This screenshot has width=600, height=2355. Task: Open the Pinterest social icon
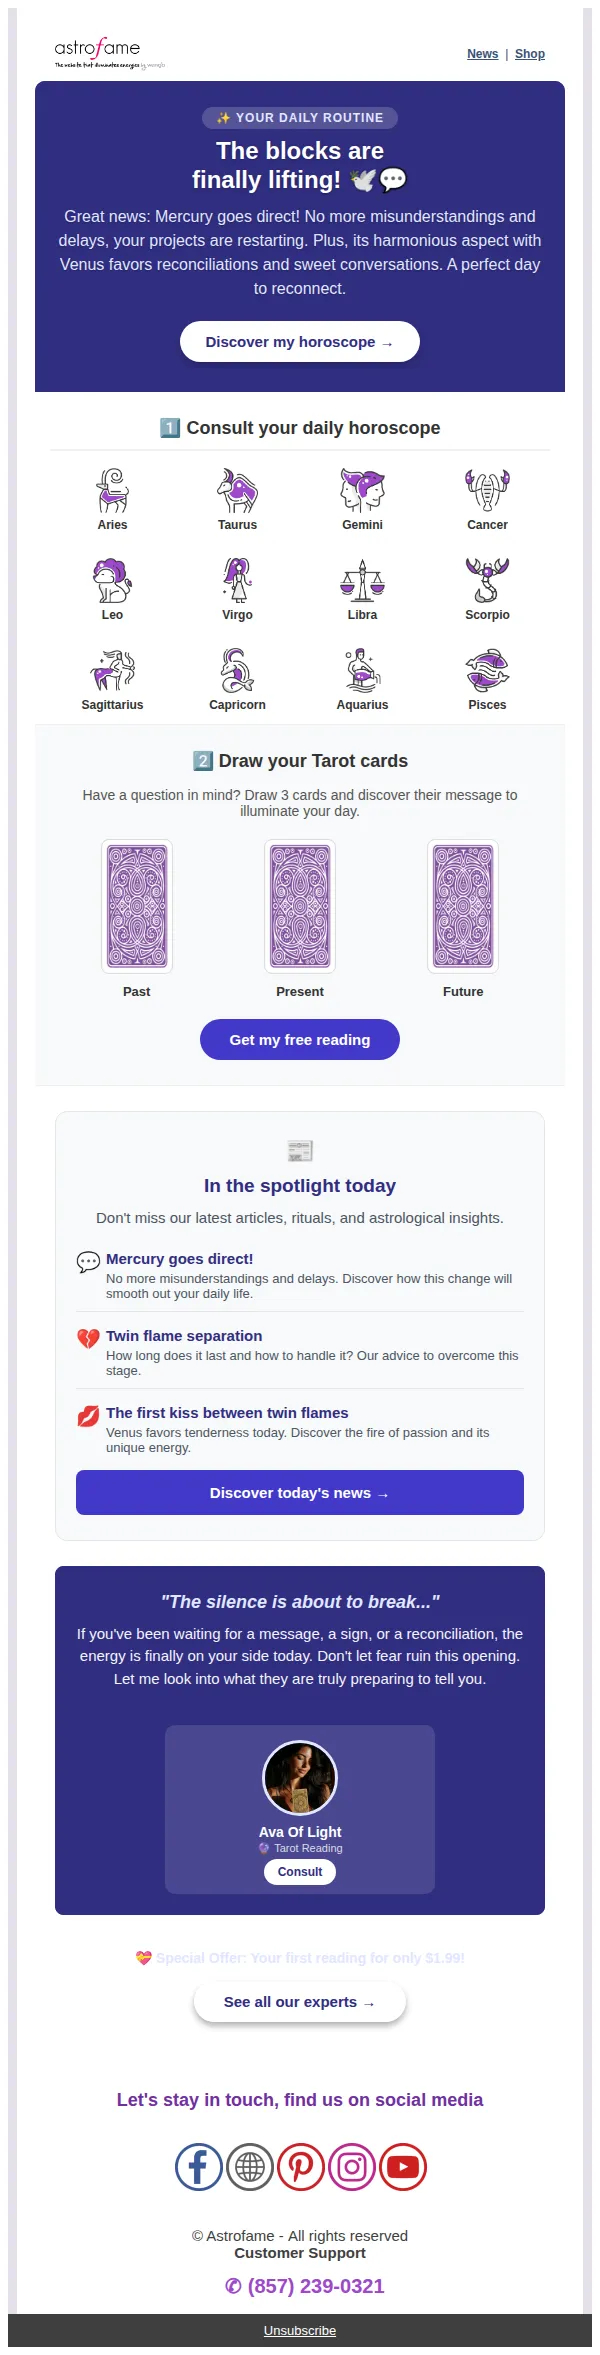pos(301,2167)
